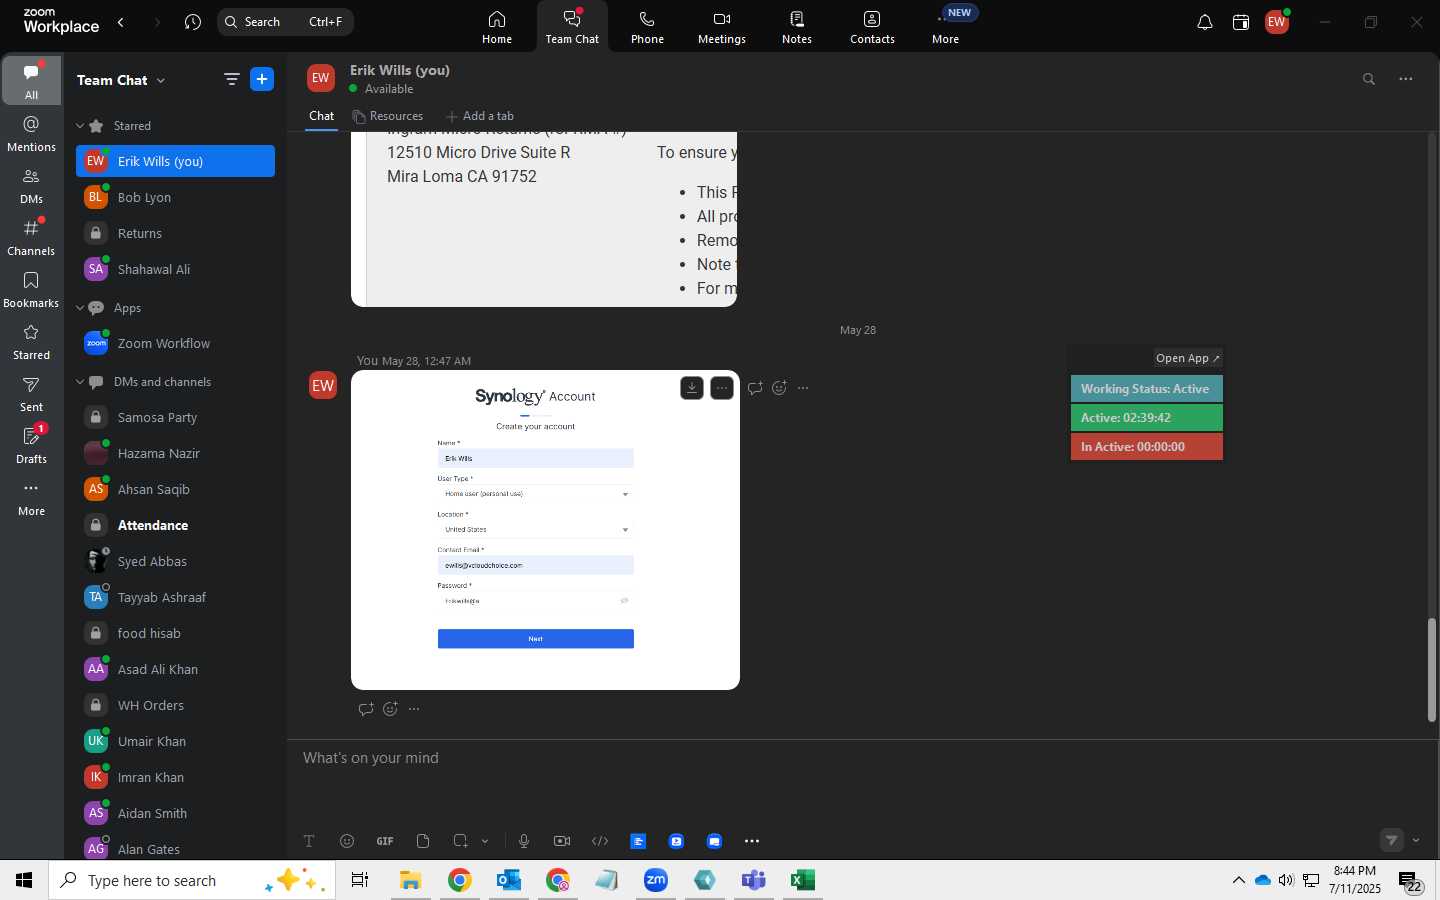Open Mentions in left sidebar
1440x900 pixels.
[x=31, y=133]
